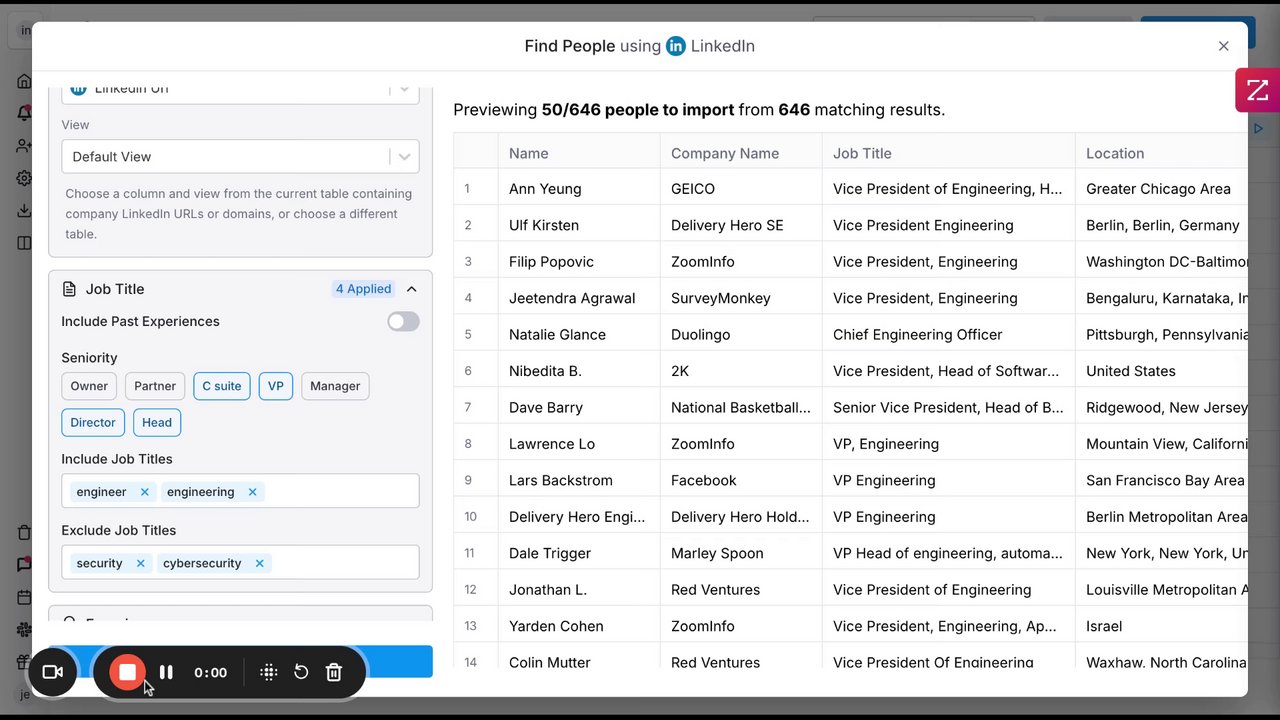Click into the Include Job Titles field
The width and height of the screenshot is (1280, 720).
coord(340,492)
